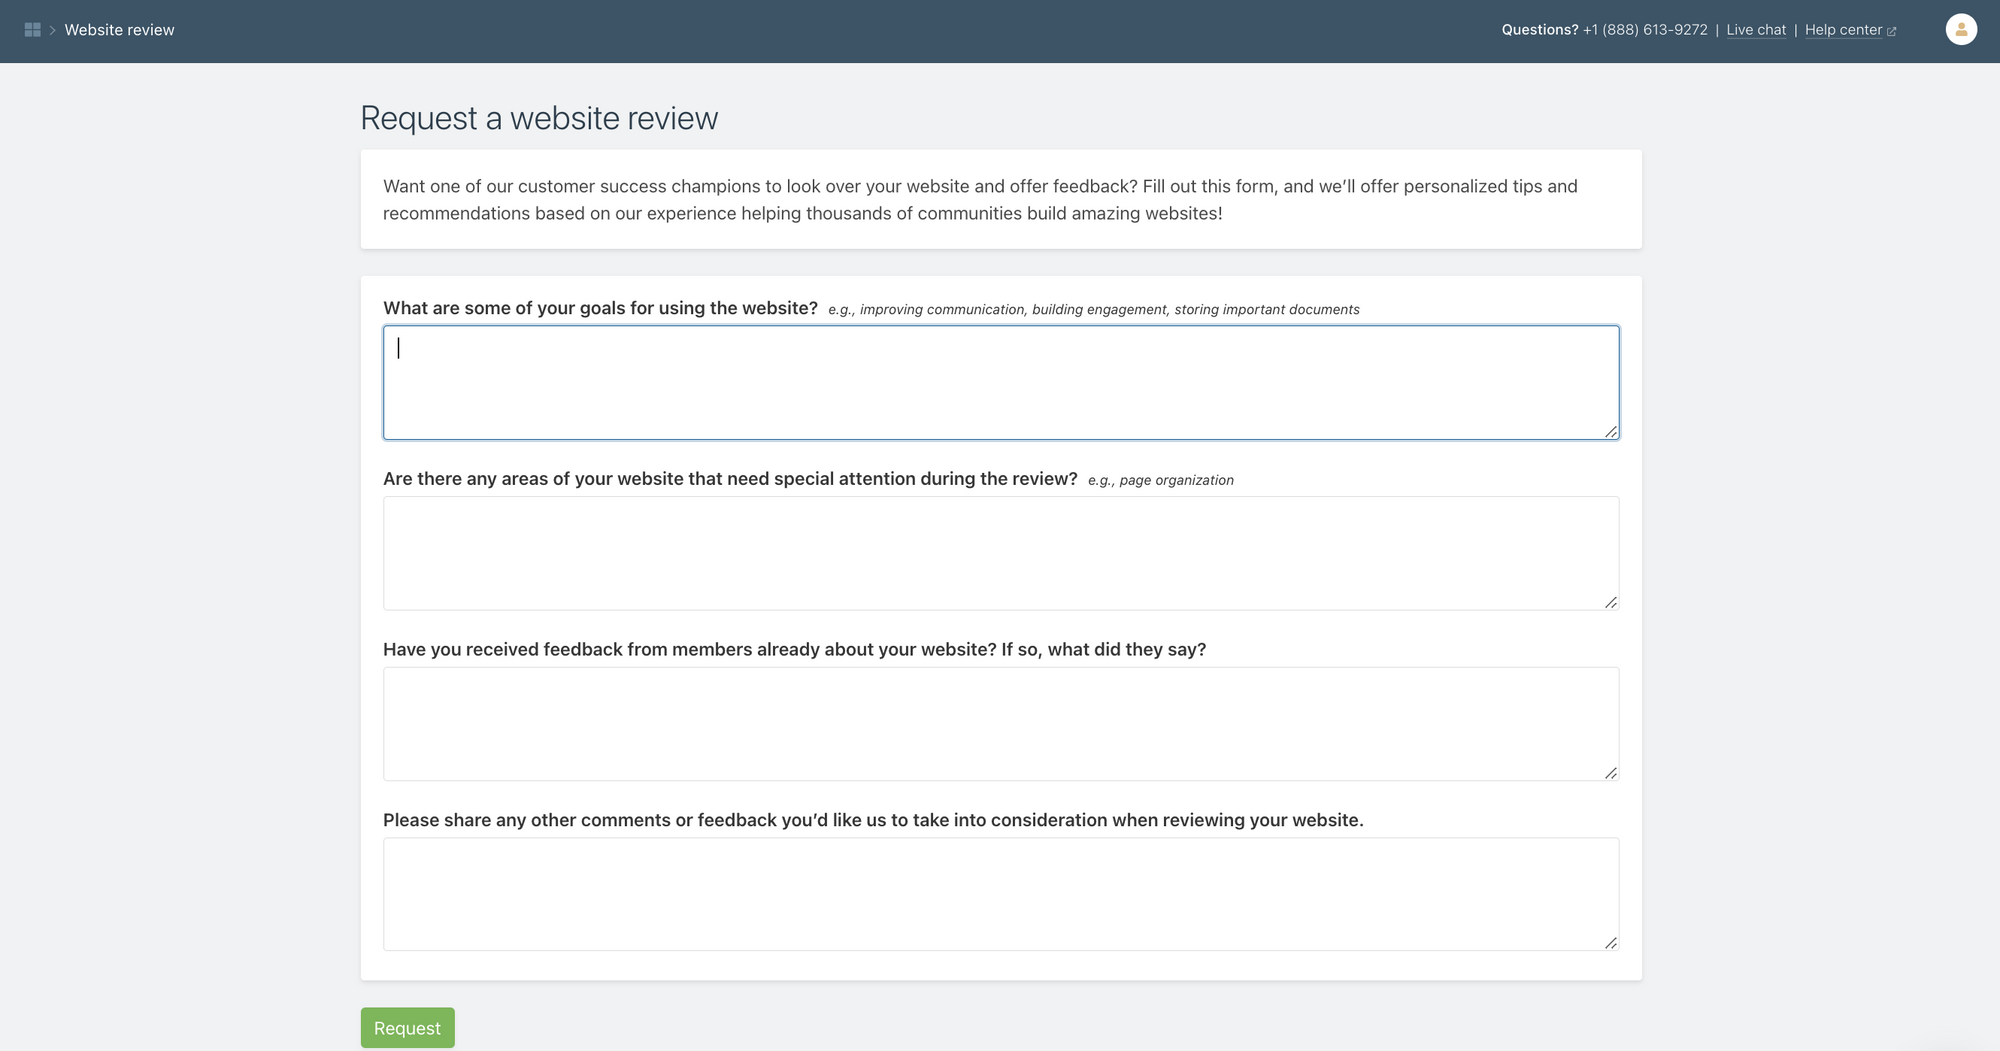This screenshot has height=1051, width=2000.
Task: Click the phone number +1 (888) 613-9272
Action: [1645, 30]
